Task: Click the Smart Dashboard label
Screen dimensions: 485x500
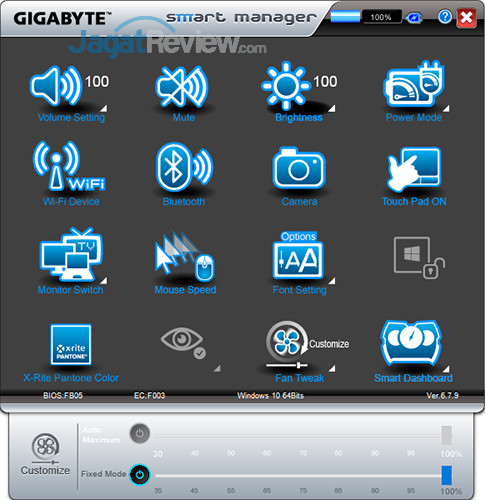Action: (x=413, y=378)
